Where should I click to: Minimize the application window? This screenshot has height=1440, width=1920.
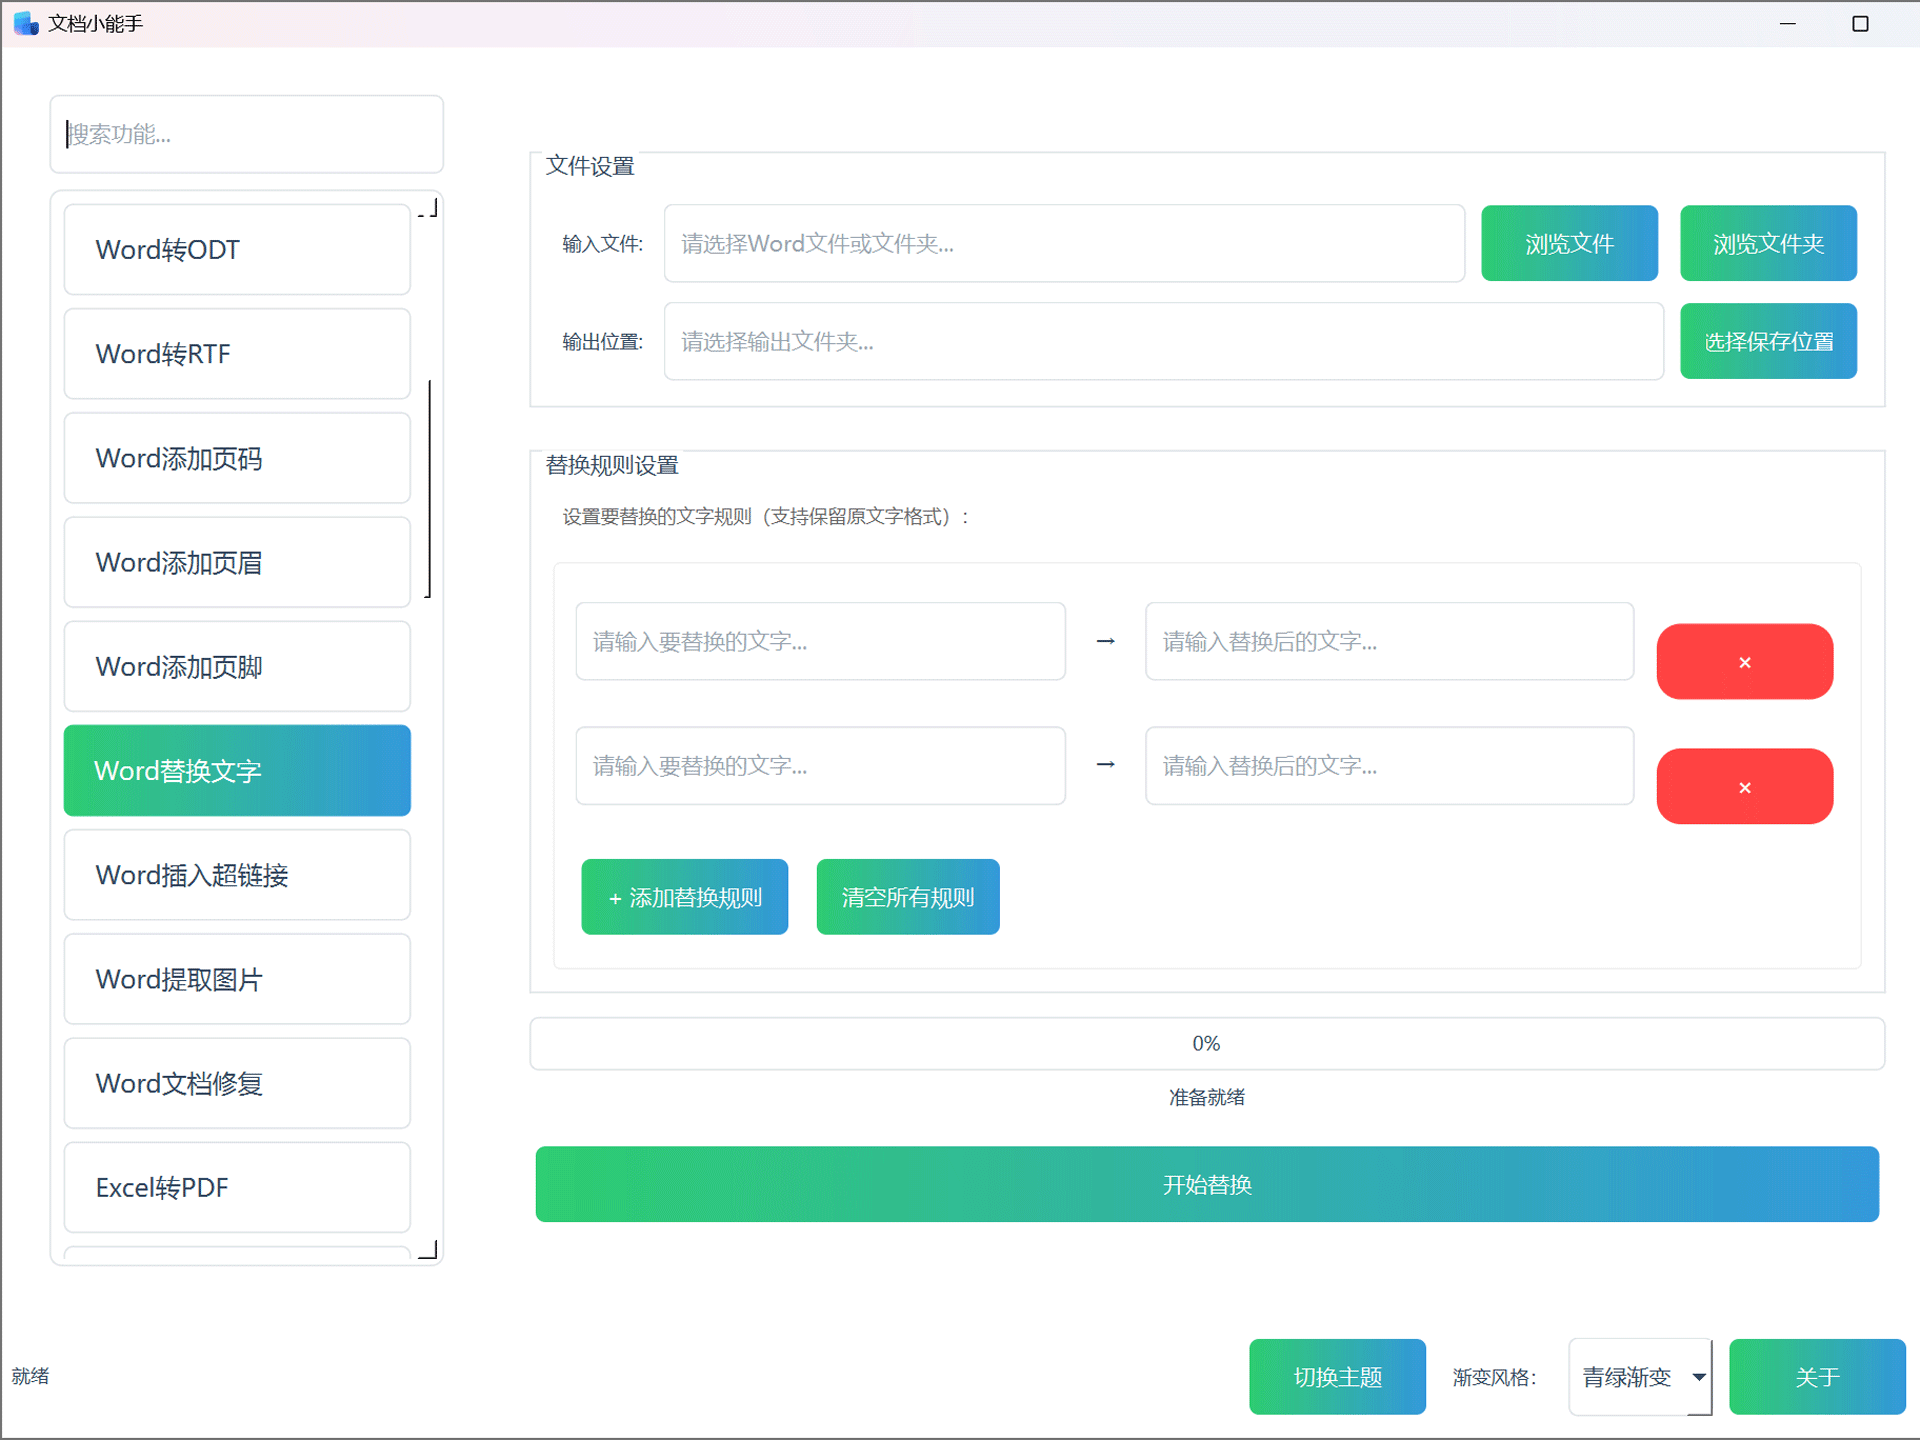click(1788, 23)
